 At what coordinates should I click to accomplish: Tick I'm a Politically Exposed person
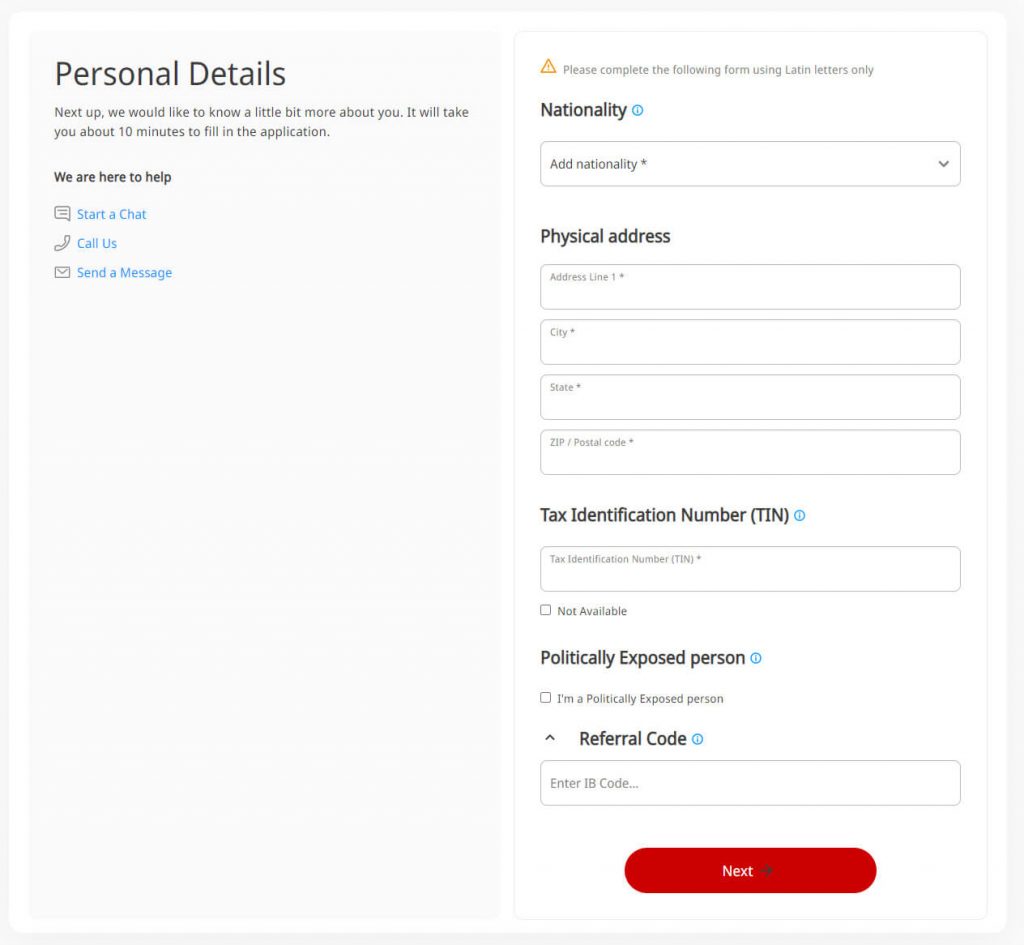(x=546, y=698)
